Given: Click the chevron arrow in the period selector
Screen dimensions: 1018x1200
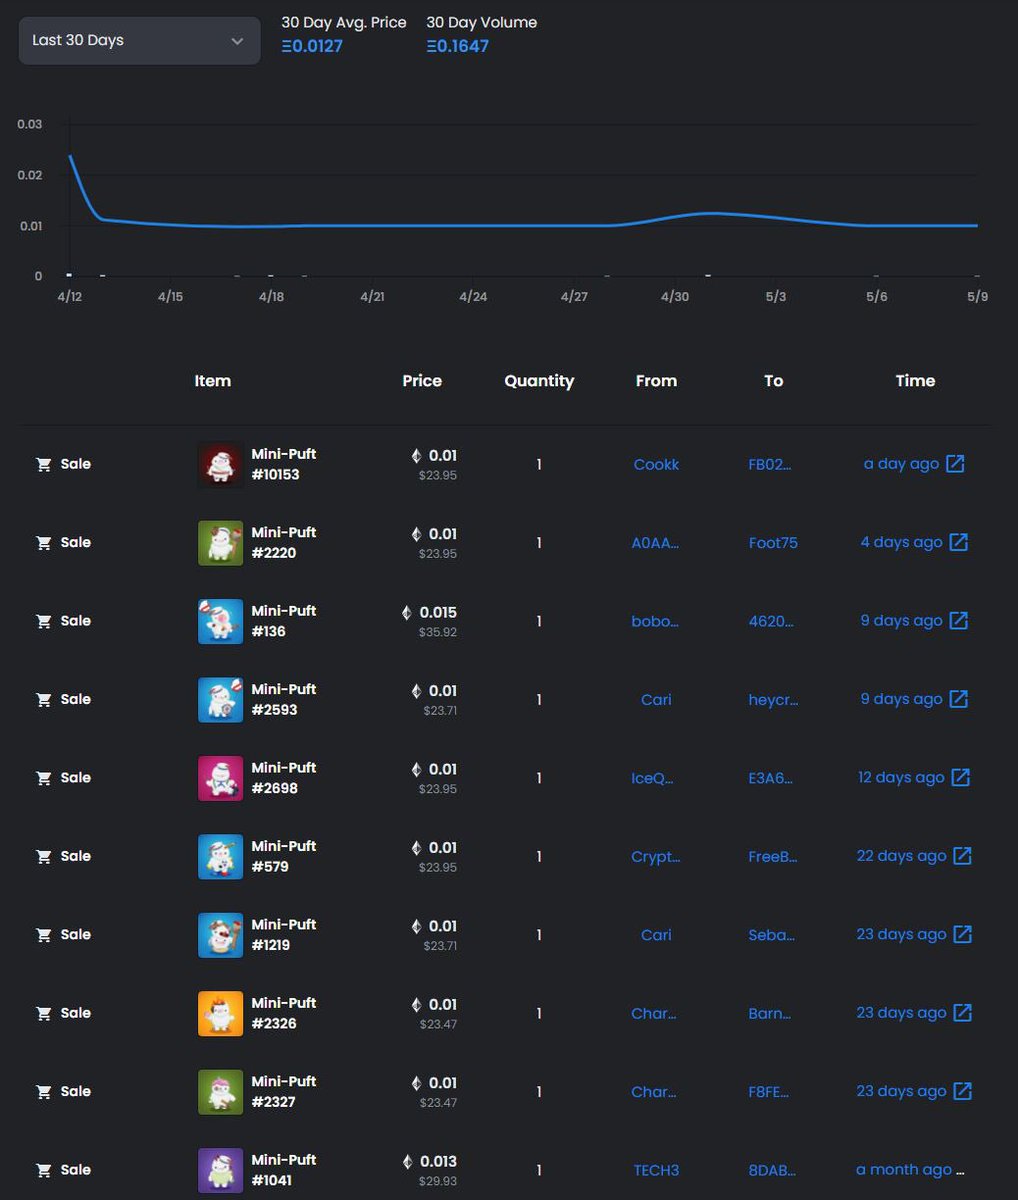Looking at the screenshot, I should click(x=237, y=41).
